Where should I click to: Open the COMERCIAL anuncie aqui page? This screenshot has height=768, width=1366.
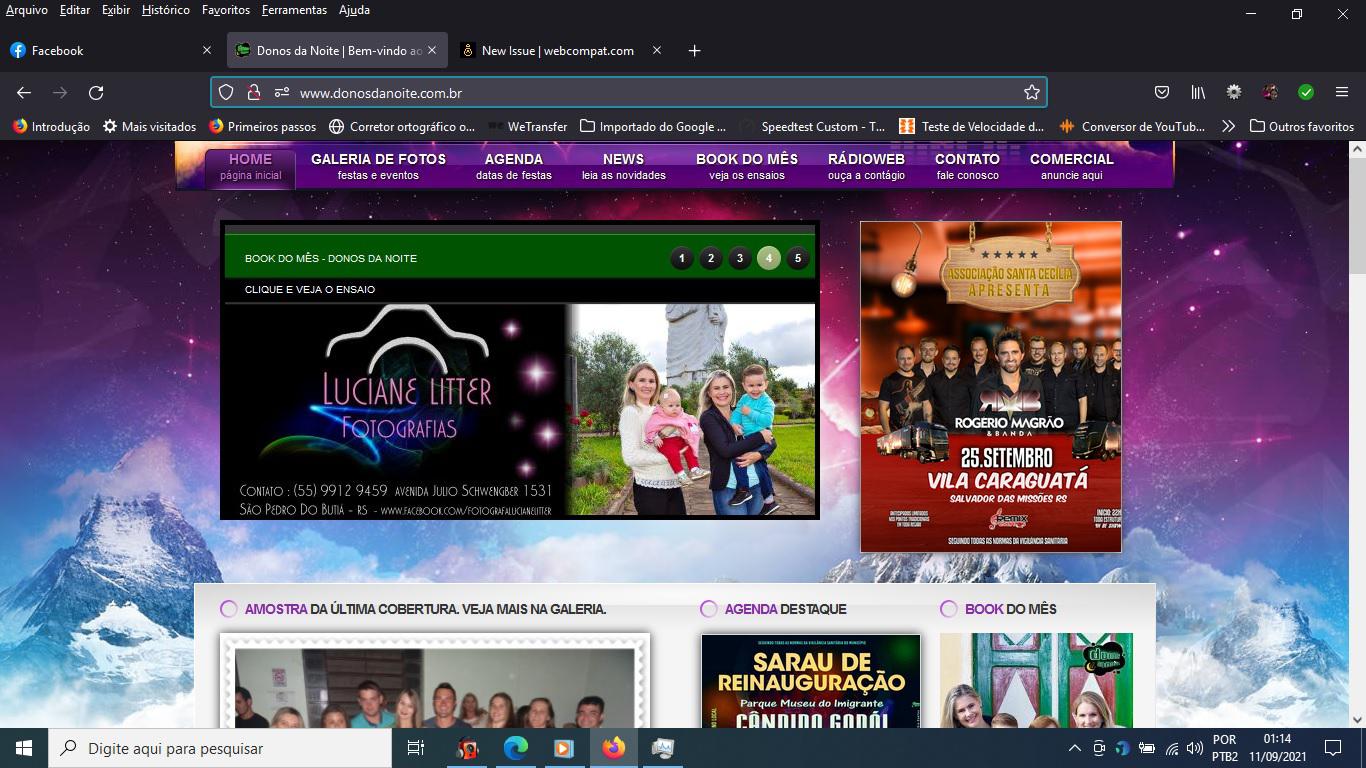click(1071, 167)
